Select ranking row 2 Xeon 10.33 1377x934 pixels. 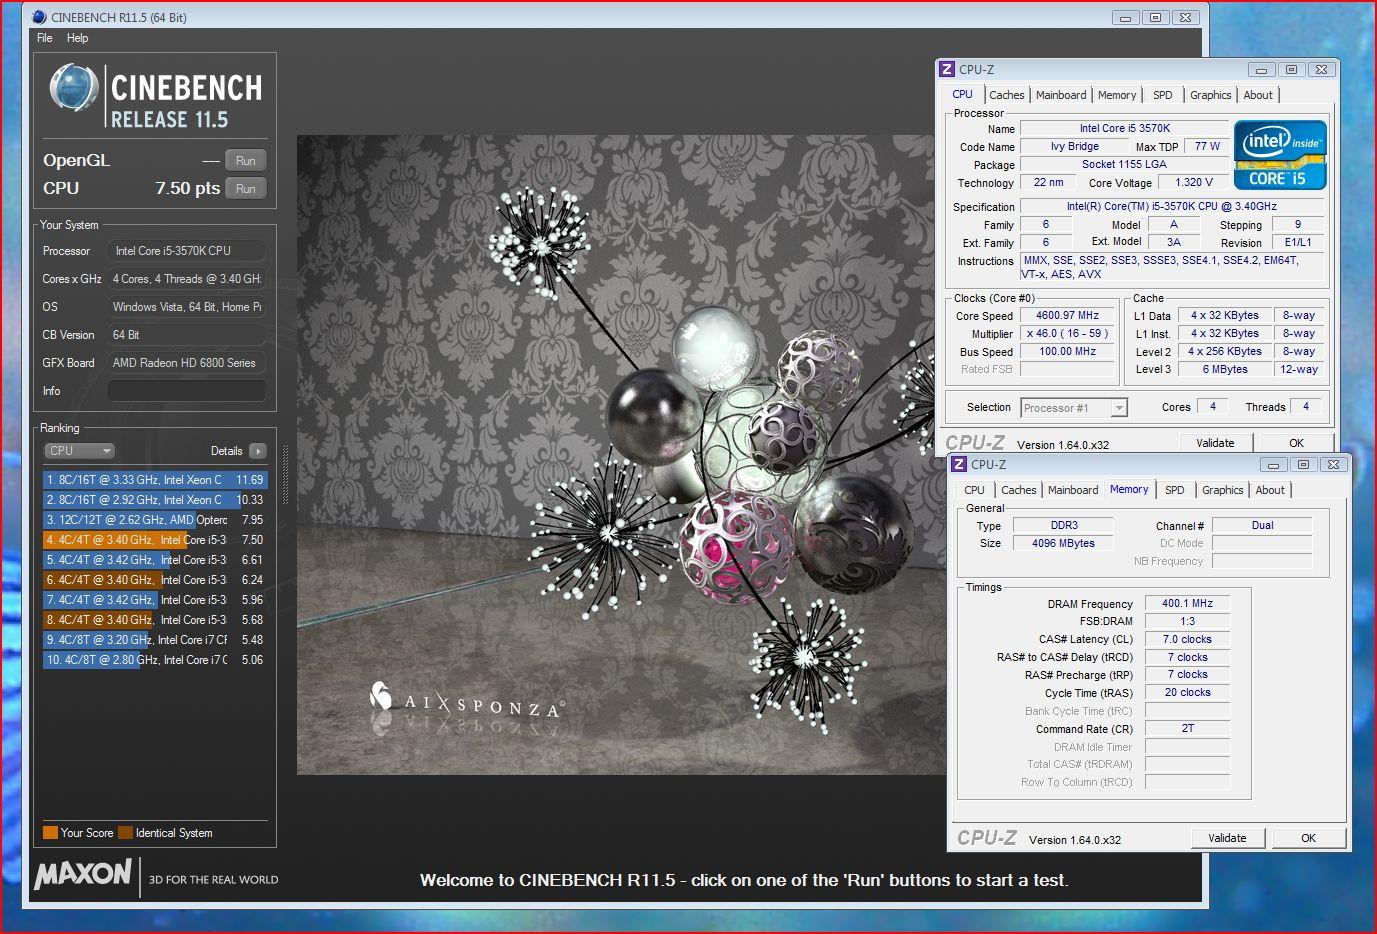[x=154, y=500]
